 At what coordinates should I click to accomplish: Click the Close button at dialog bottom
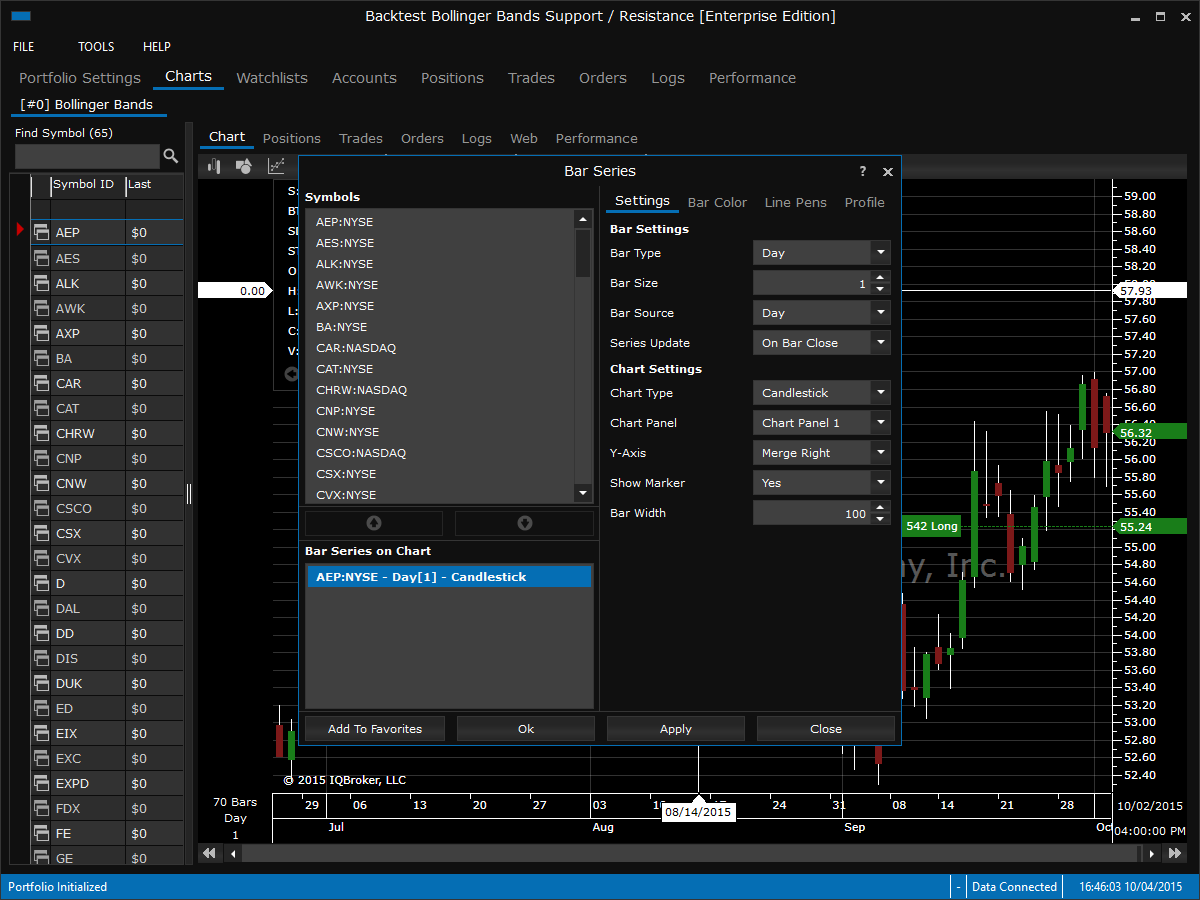point(826,729)
